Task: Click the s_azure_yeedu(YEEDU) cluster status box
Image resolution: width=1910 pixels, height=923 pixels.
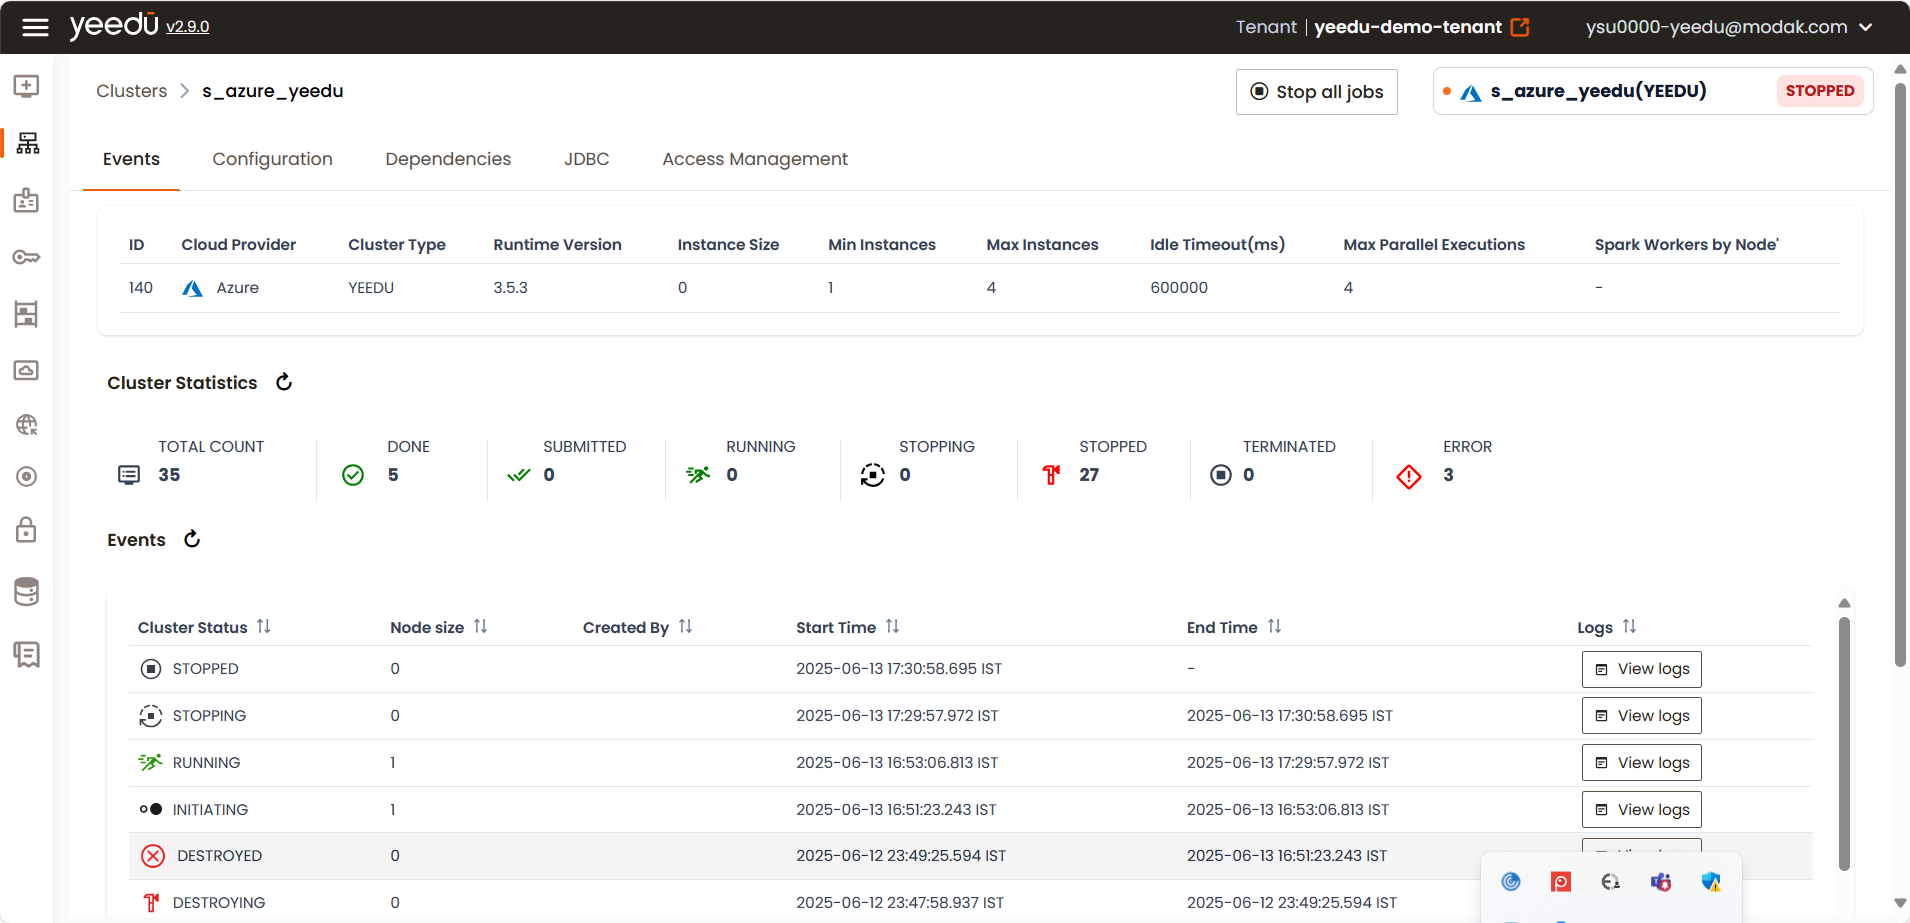Action: click(x=1653, y=91)
